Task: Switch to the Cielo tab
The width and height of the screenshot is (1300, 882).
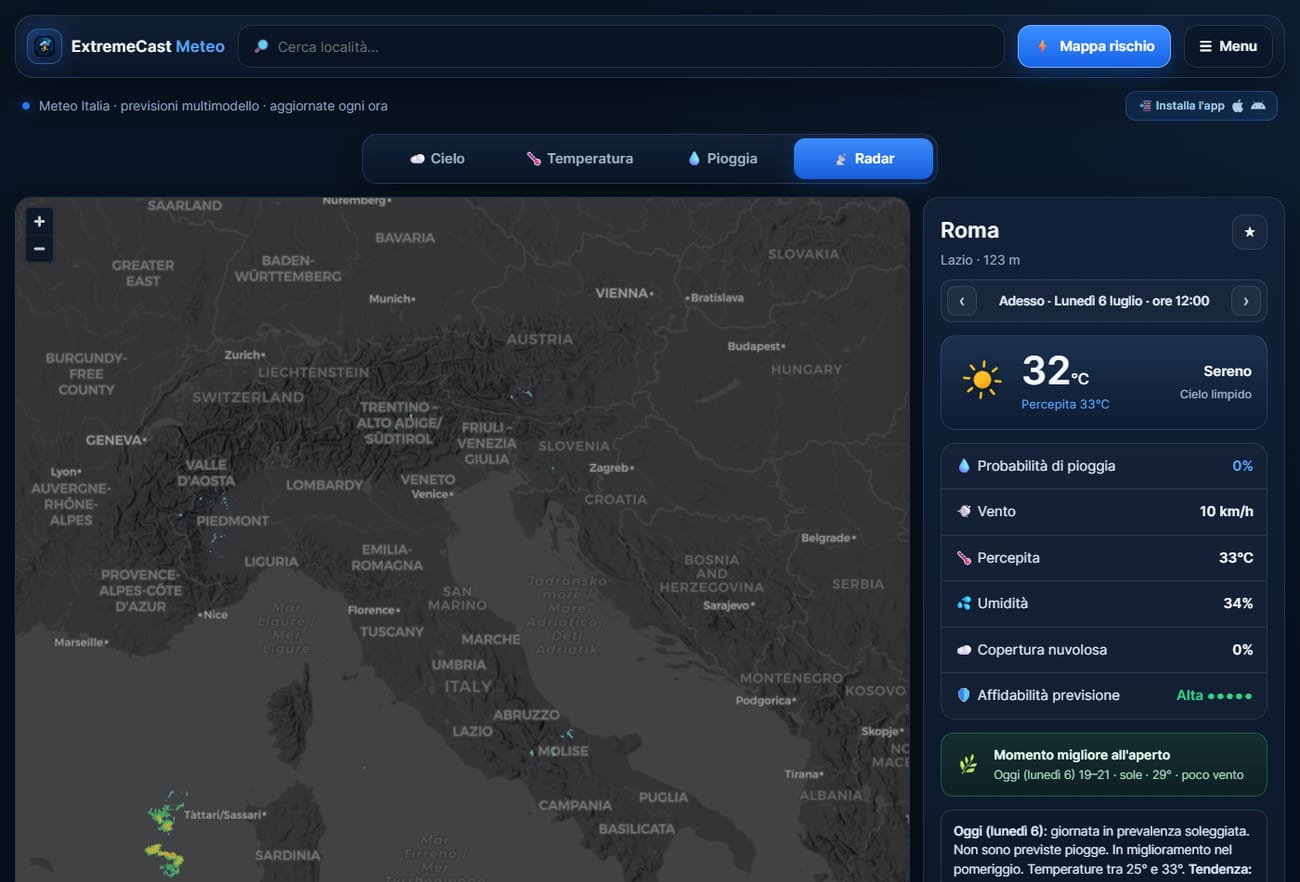Action: click(437, 159)
